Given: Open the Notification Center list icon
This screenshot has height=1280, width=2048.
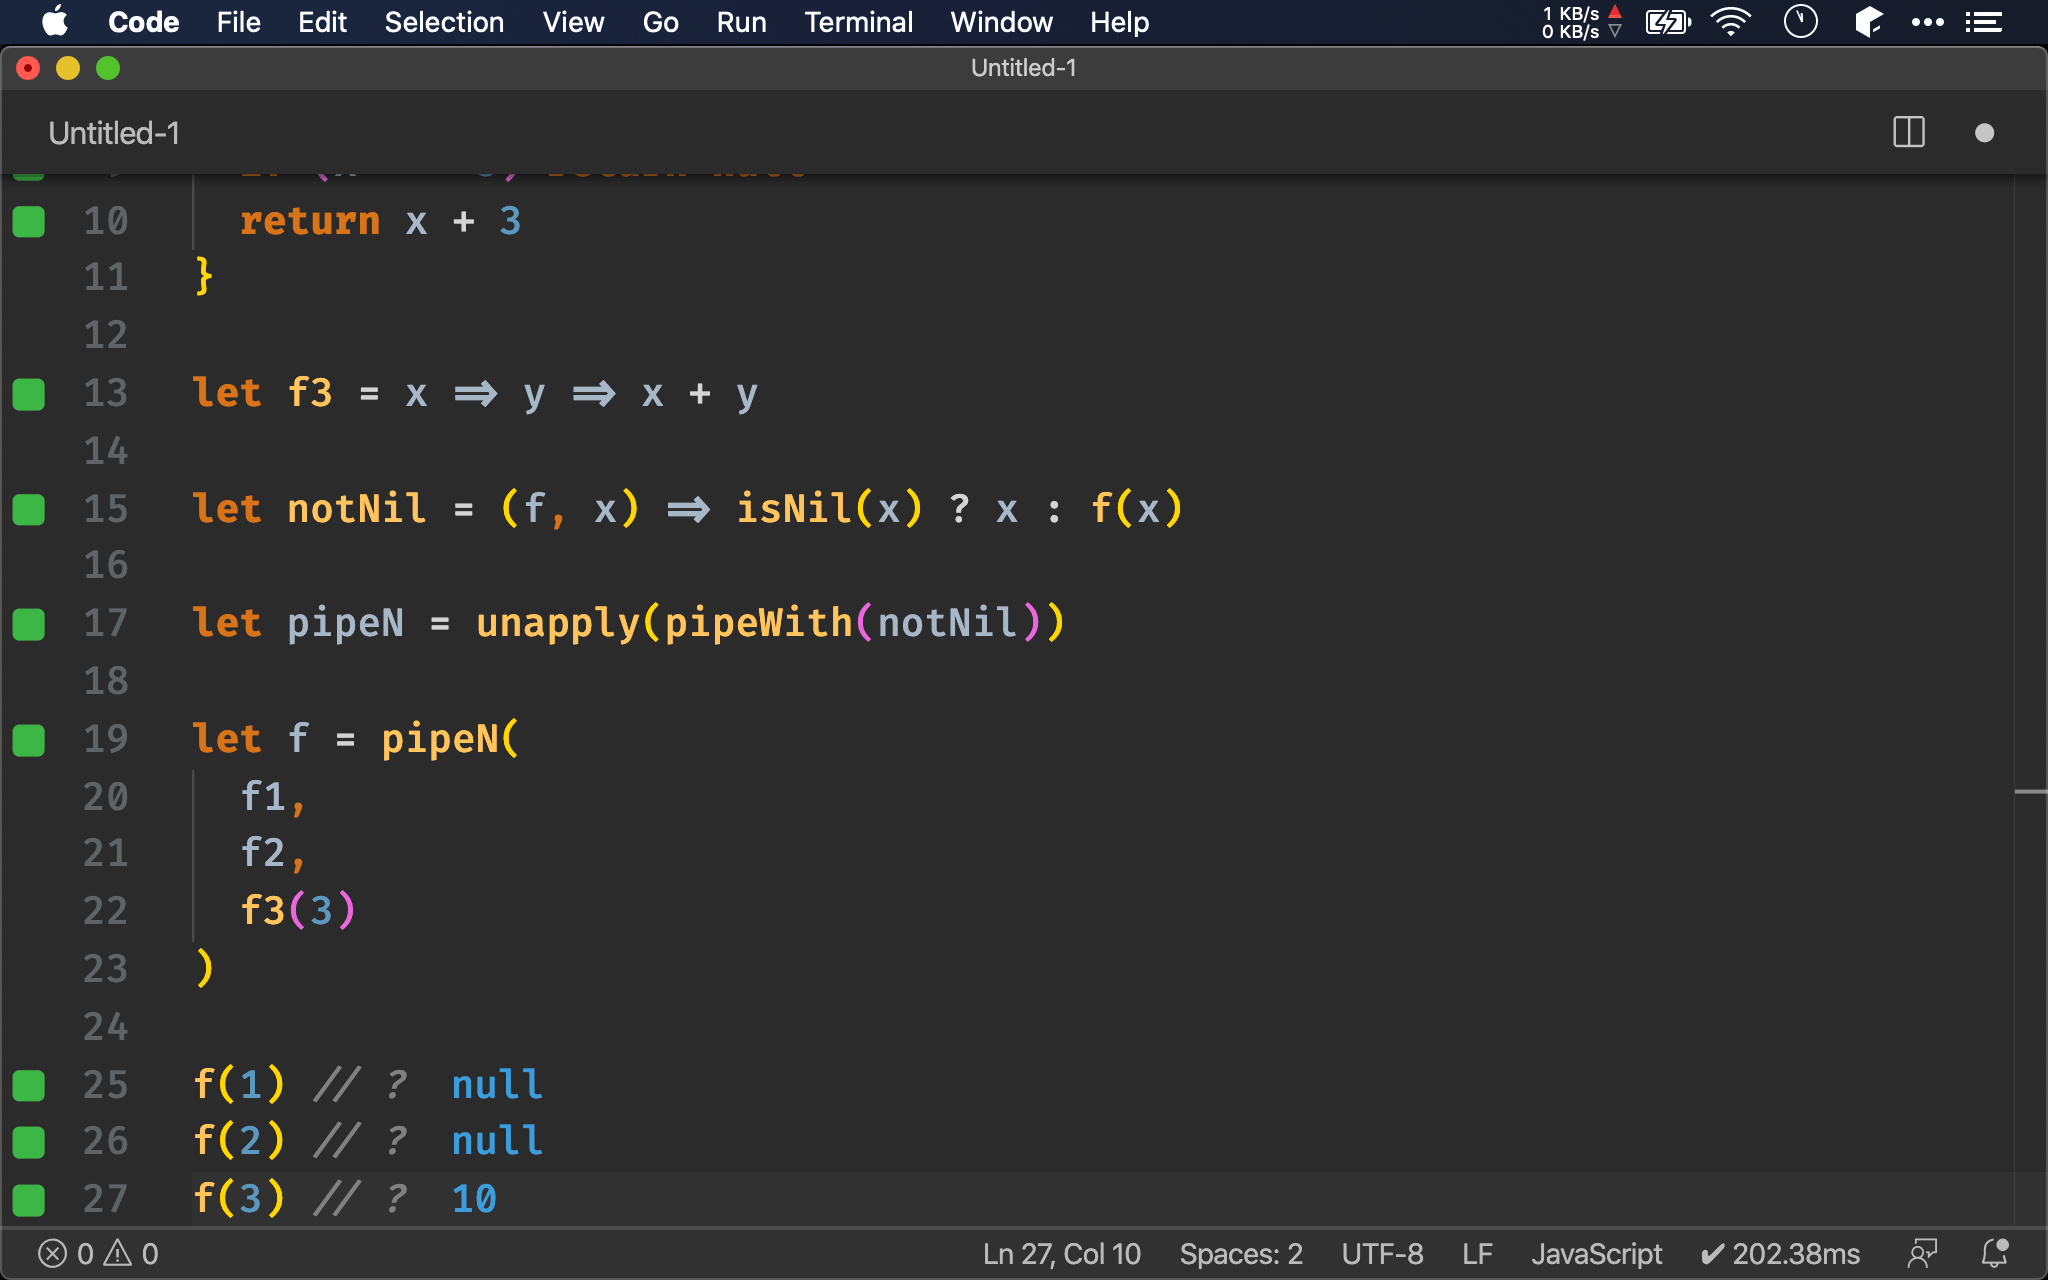Looking at the screenshot, I should [x=1983, y=22].
